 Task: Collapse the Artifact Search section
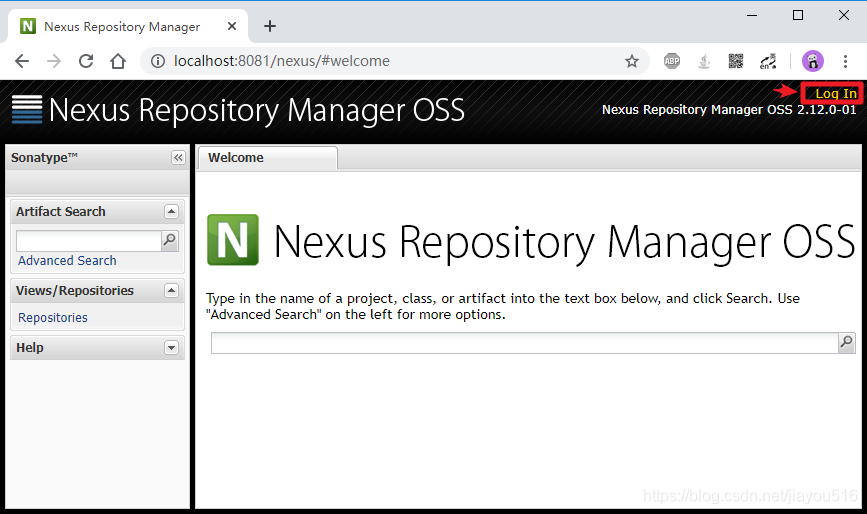click(x=171, y=212)
